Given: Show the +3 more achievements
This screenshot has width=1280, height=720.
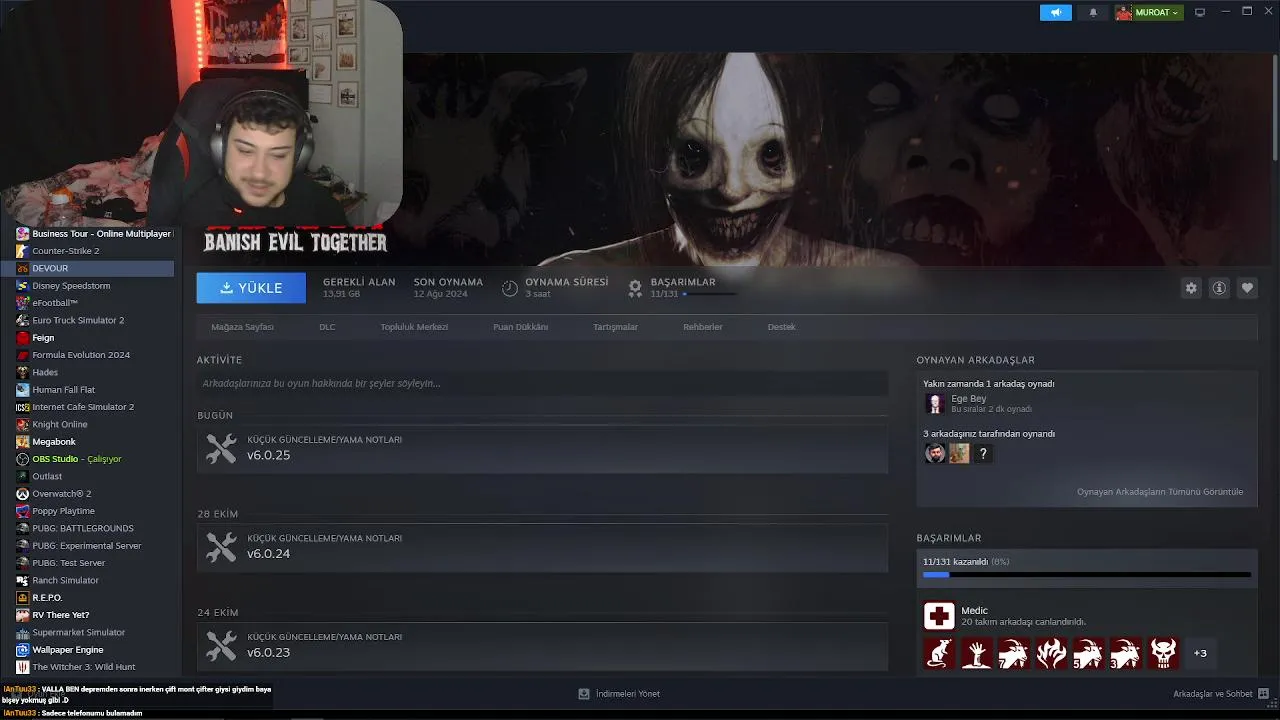Looking at the screenshot, I should pos(1200,653).
